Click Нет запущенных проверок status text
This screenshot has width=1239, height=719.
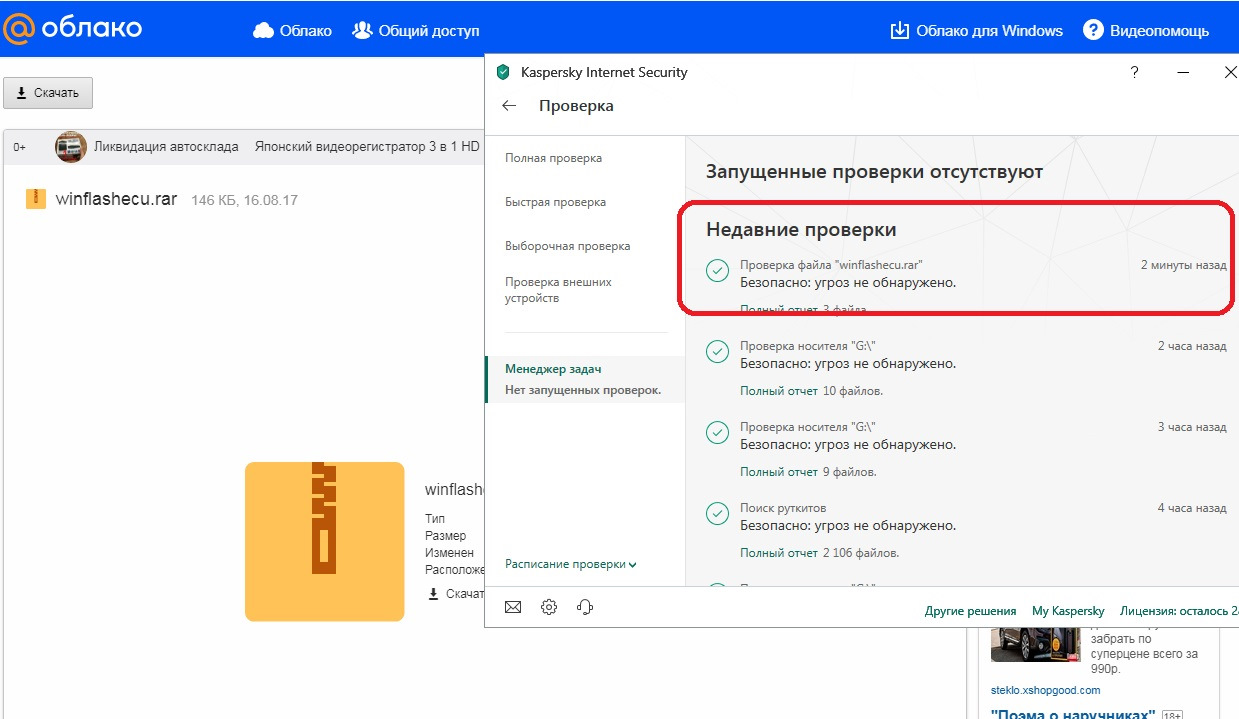[x=583, y=390]
